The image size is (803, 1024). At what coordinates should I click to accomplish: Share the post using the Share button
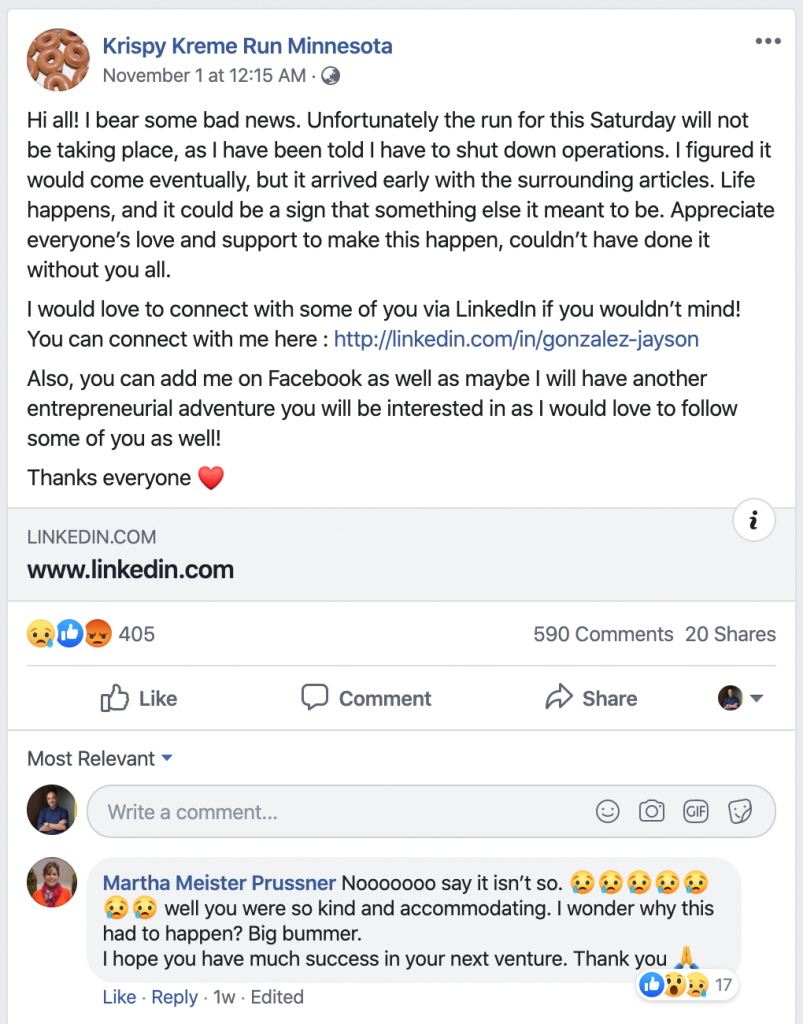(591, 698)
